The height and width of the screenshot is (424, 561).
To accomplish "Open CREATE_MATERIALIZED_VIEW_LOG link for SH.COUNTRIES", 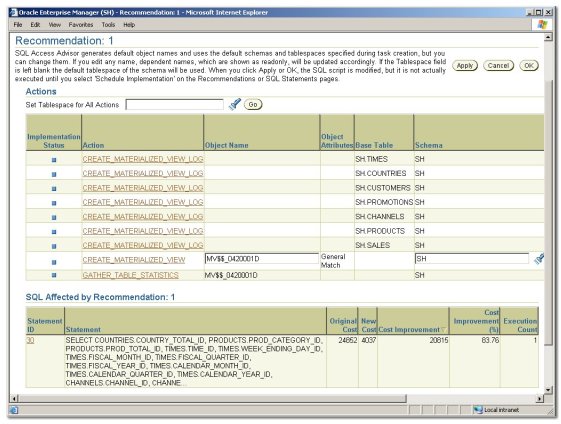I will pyautogui.click(x=143, y=173).
